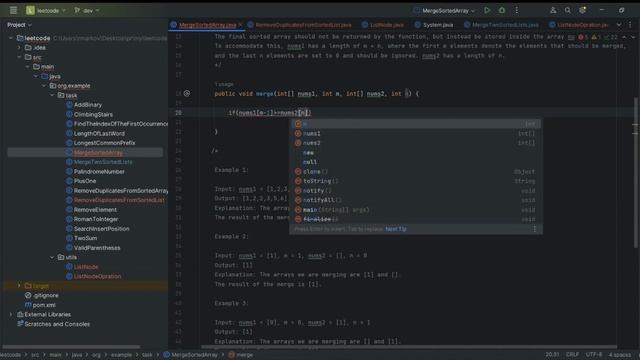Open the dev branch dropdown

(x=87, y=11)
